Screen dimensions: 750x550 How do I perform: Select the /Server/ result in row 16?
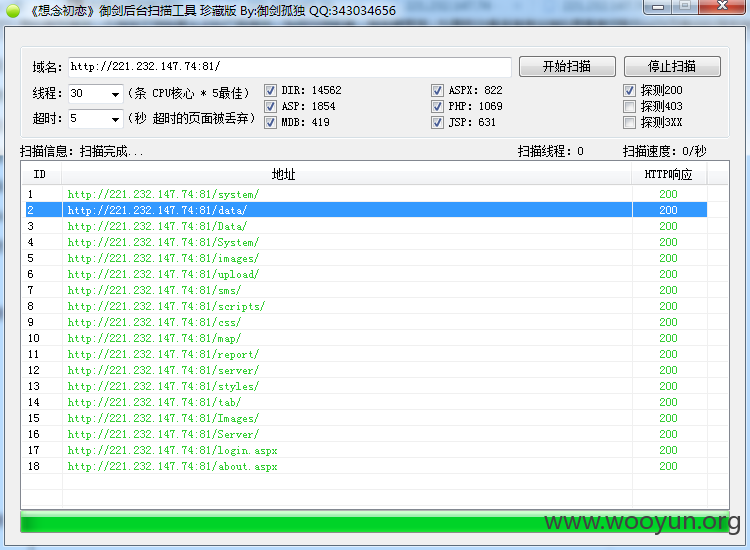coord(366,434)
